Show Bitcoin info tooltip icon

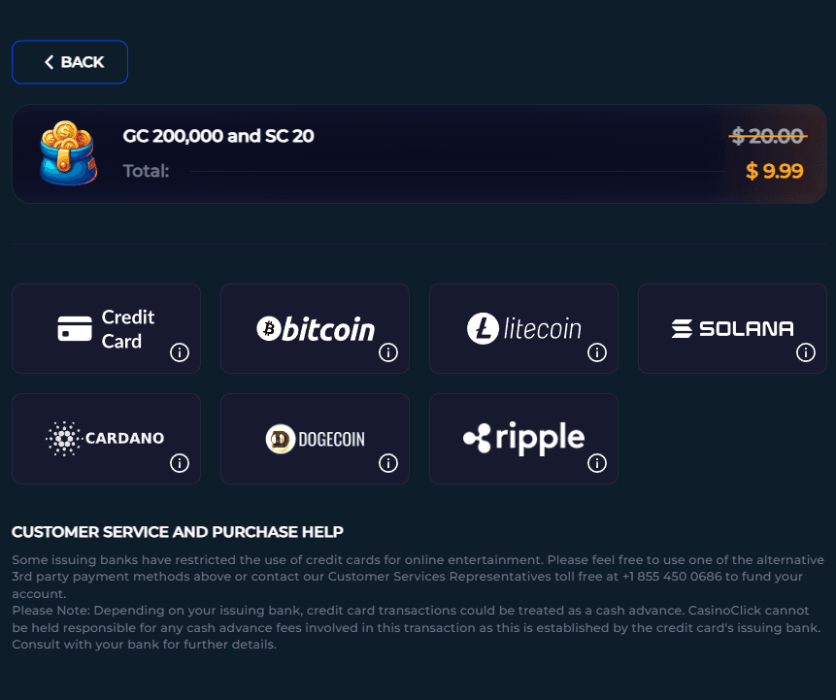tap(389, 352)
